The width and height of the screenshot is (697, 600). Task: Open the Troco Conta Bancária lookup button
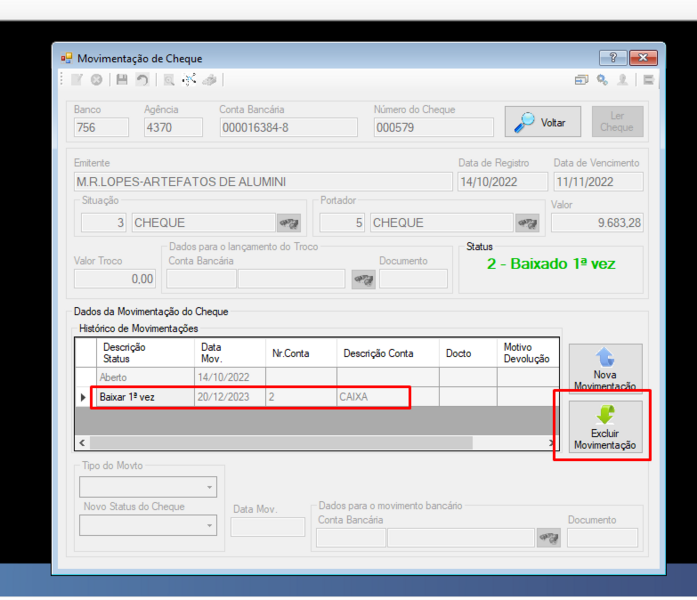364,280
